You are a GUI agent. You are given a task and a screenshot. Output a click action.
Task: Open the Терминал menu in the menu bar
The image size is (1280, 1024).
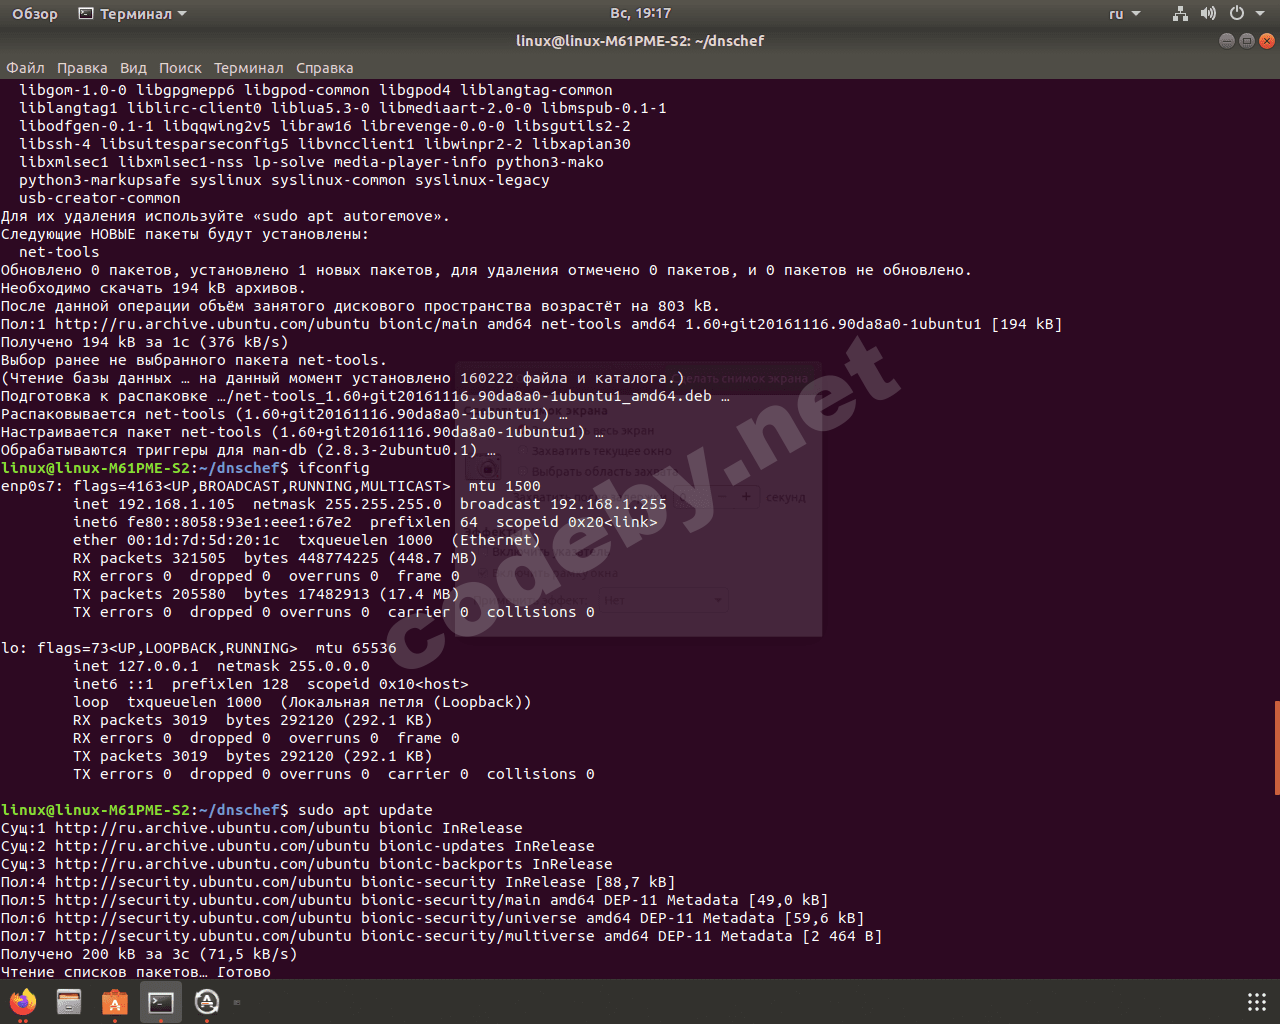coord(248,68)
